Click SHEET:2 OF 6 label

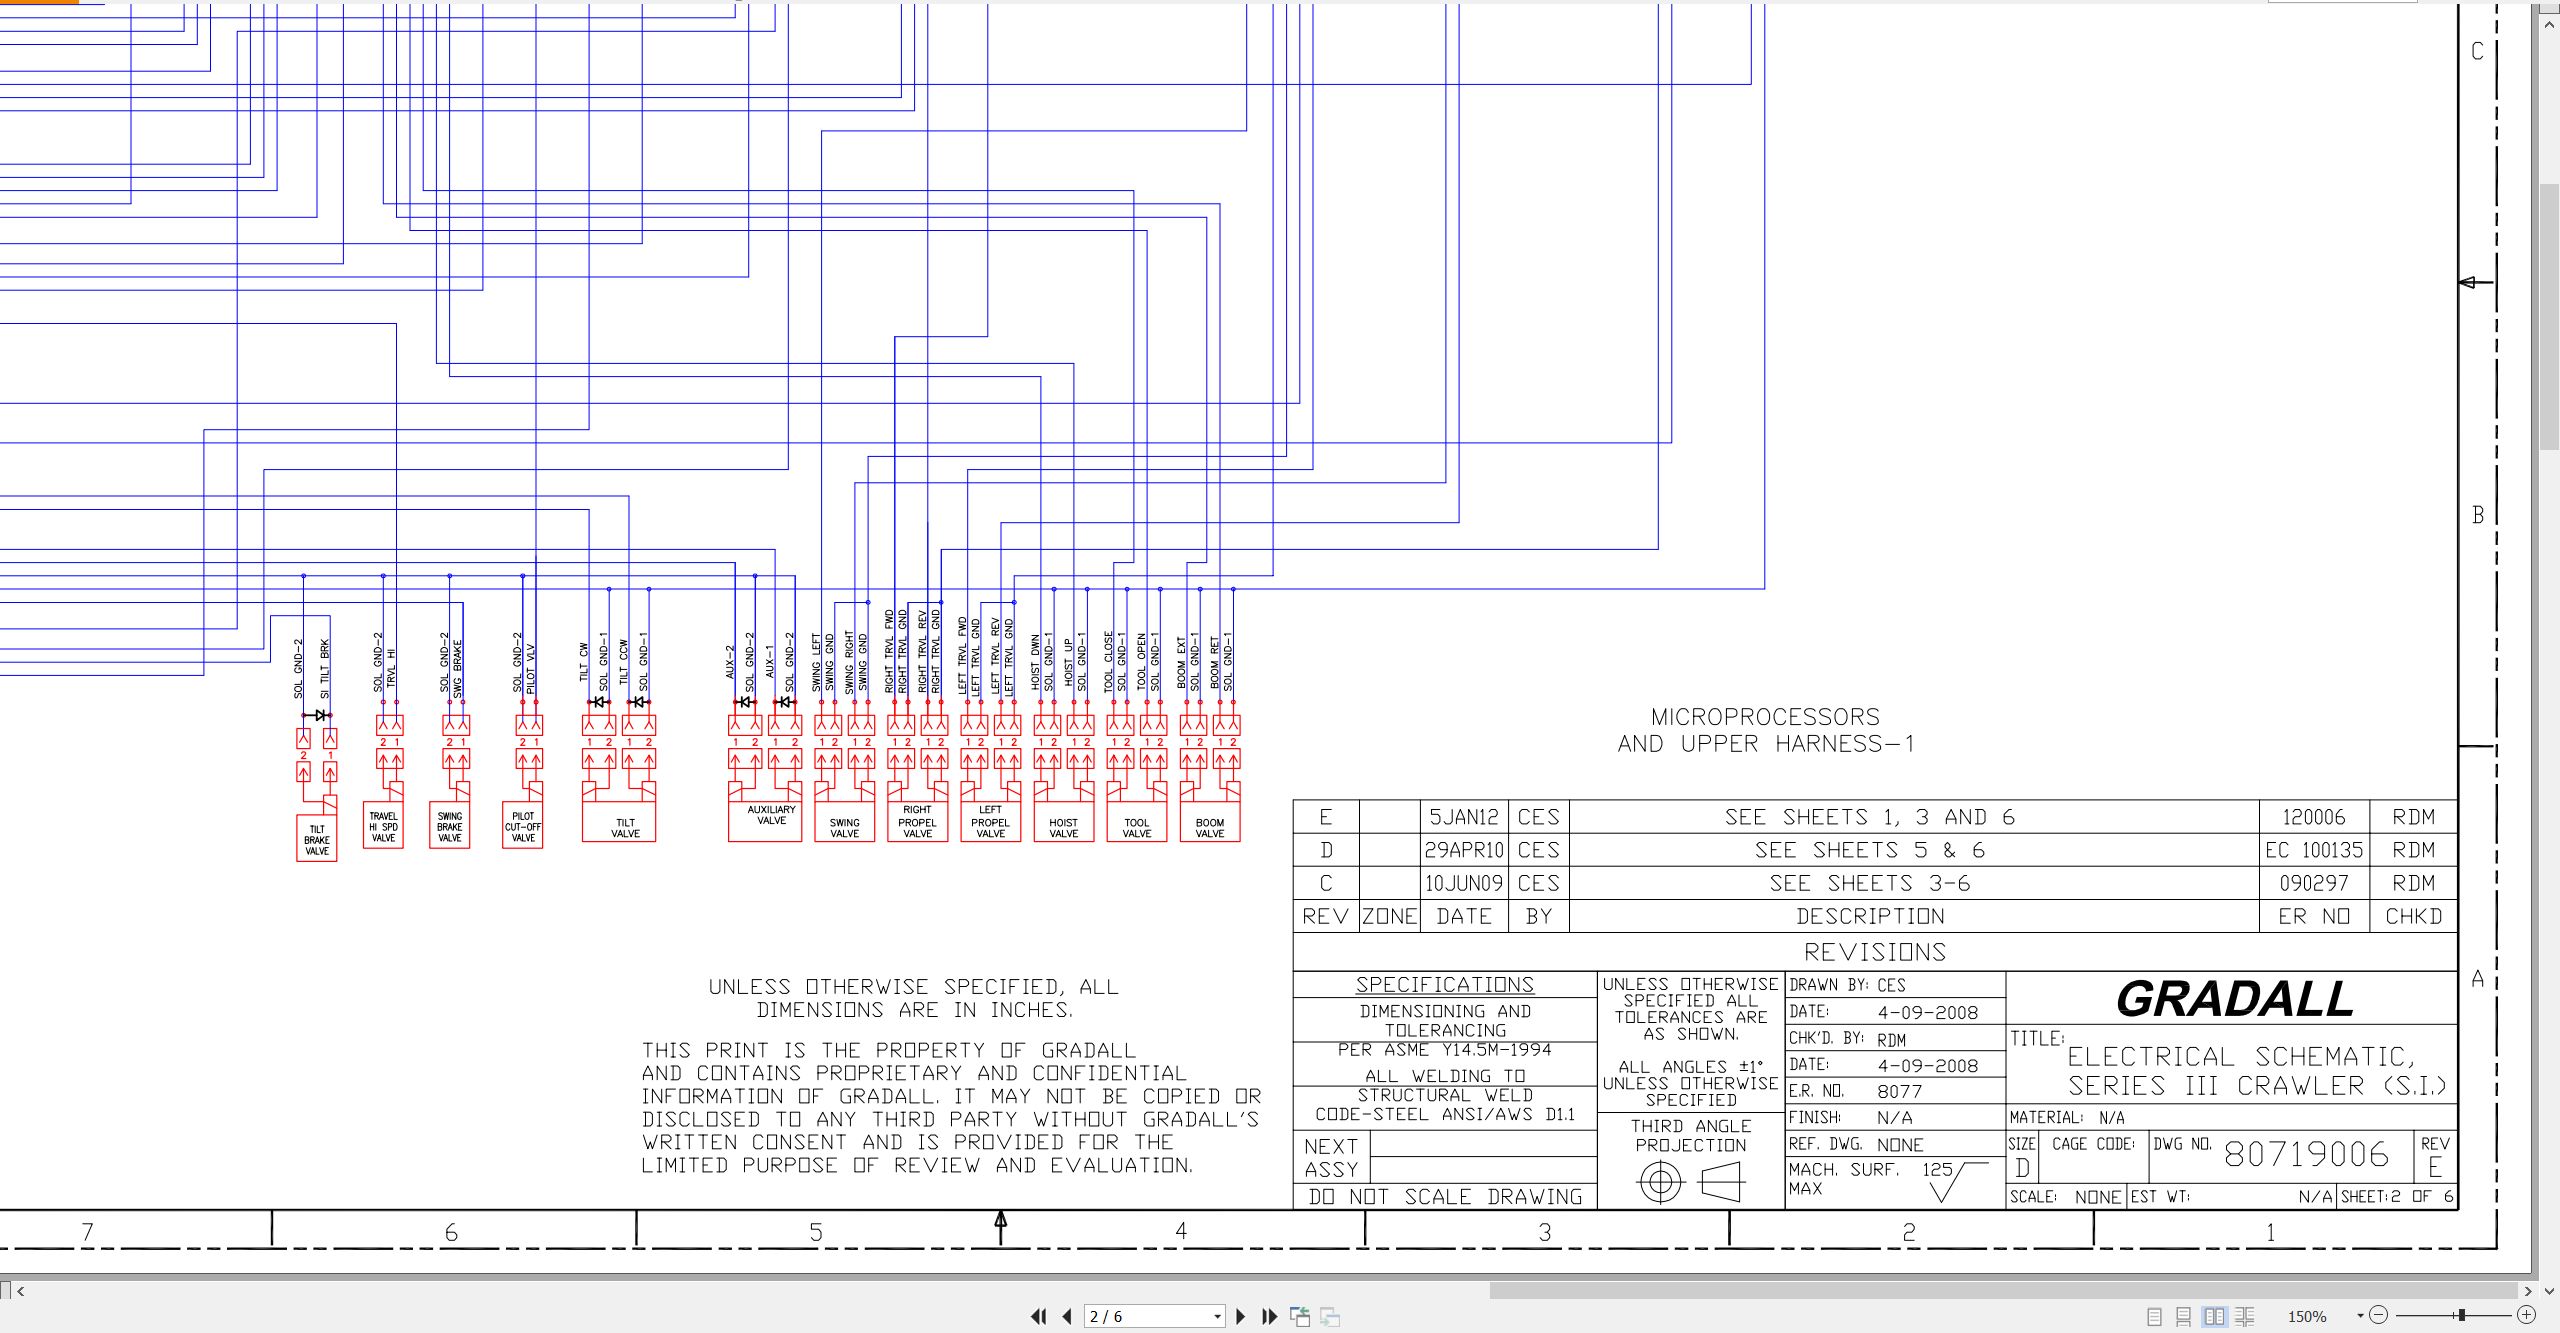[x=2397, y=1196]
